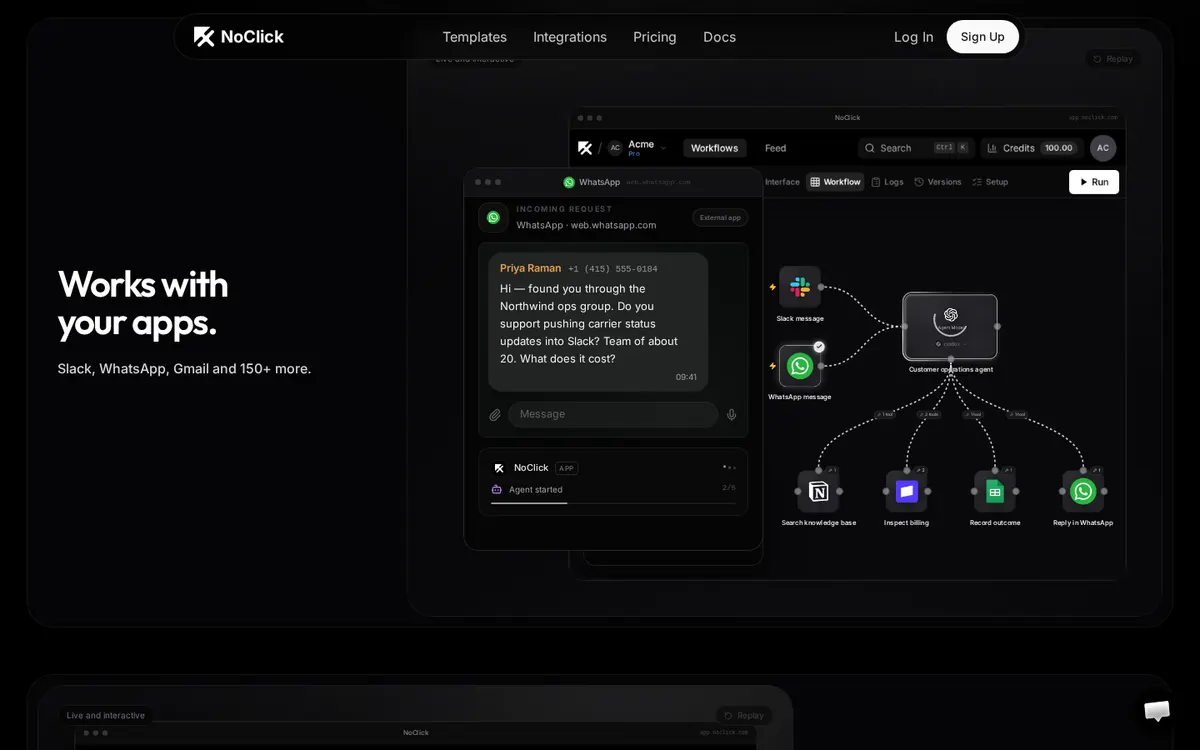
Task: Open the chat widget at the bottom right
Action: [x=1157, y=710]
